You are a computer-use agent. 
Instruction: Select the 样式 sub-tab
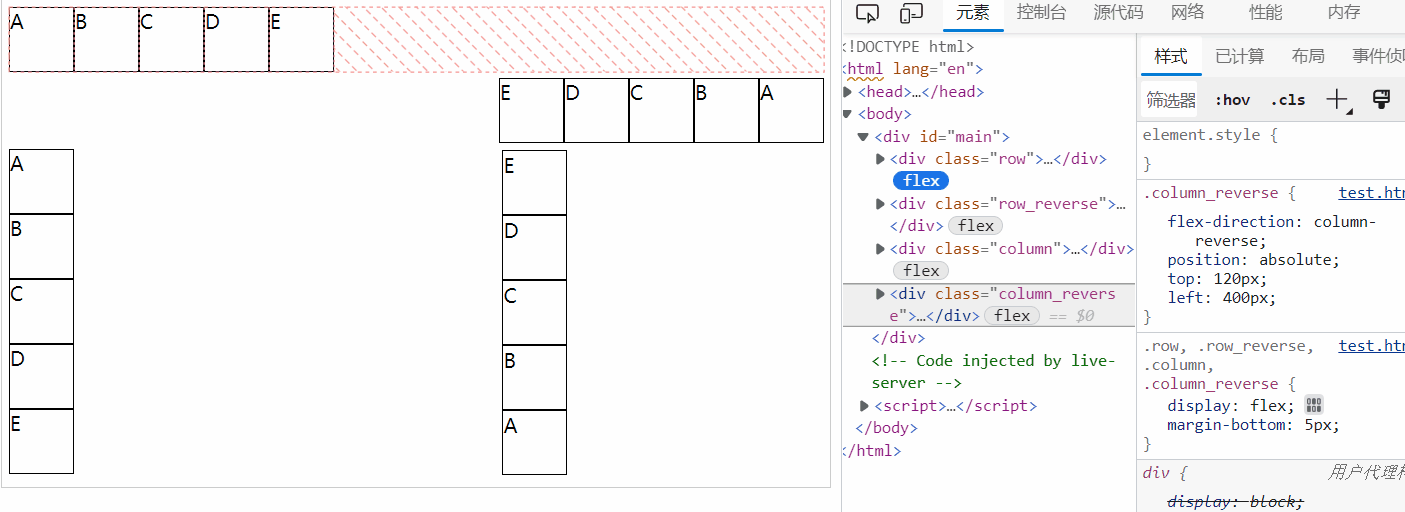click(1171, 56)
